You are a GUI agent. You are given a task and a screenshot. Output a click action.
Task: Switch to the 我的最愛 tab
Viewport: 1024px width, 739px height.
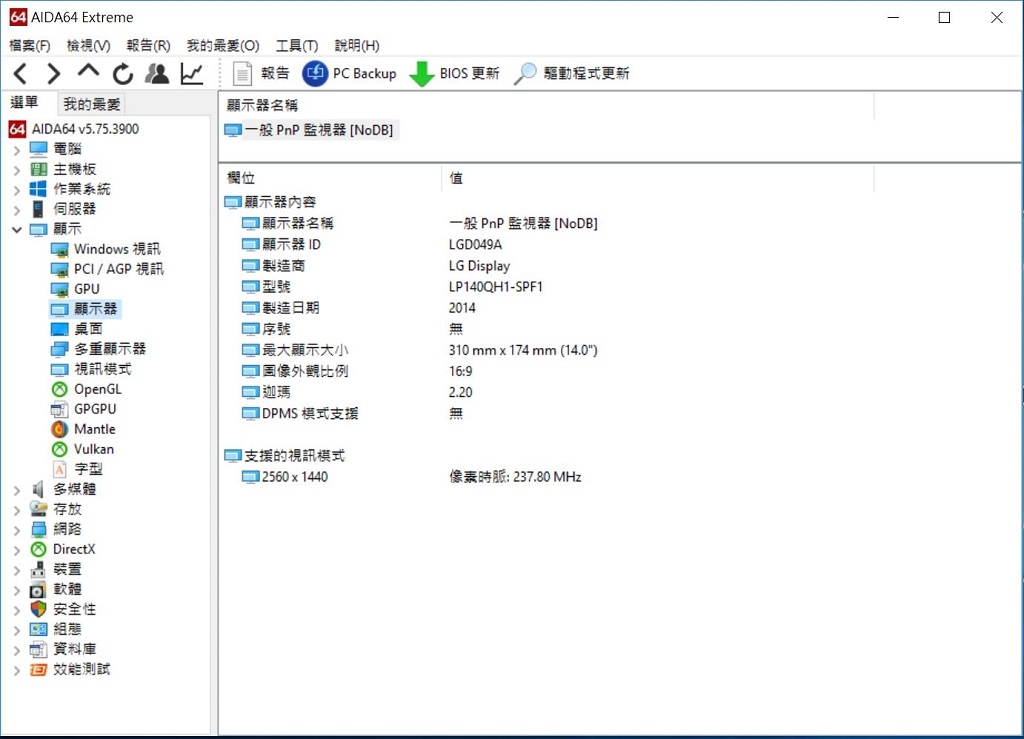(x=91, y=104)
